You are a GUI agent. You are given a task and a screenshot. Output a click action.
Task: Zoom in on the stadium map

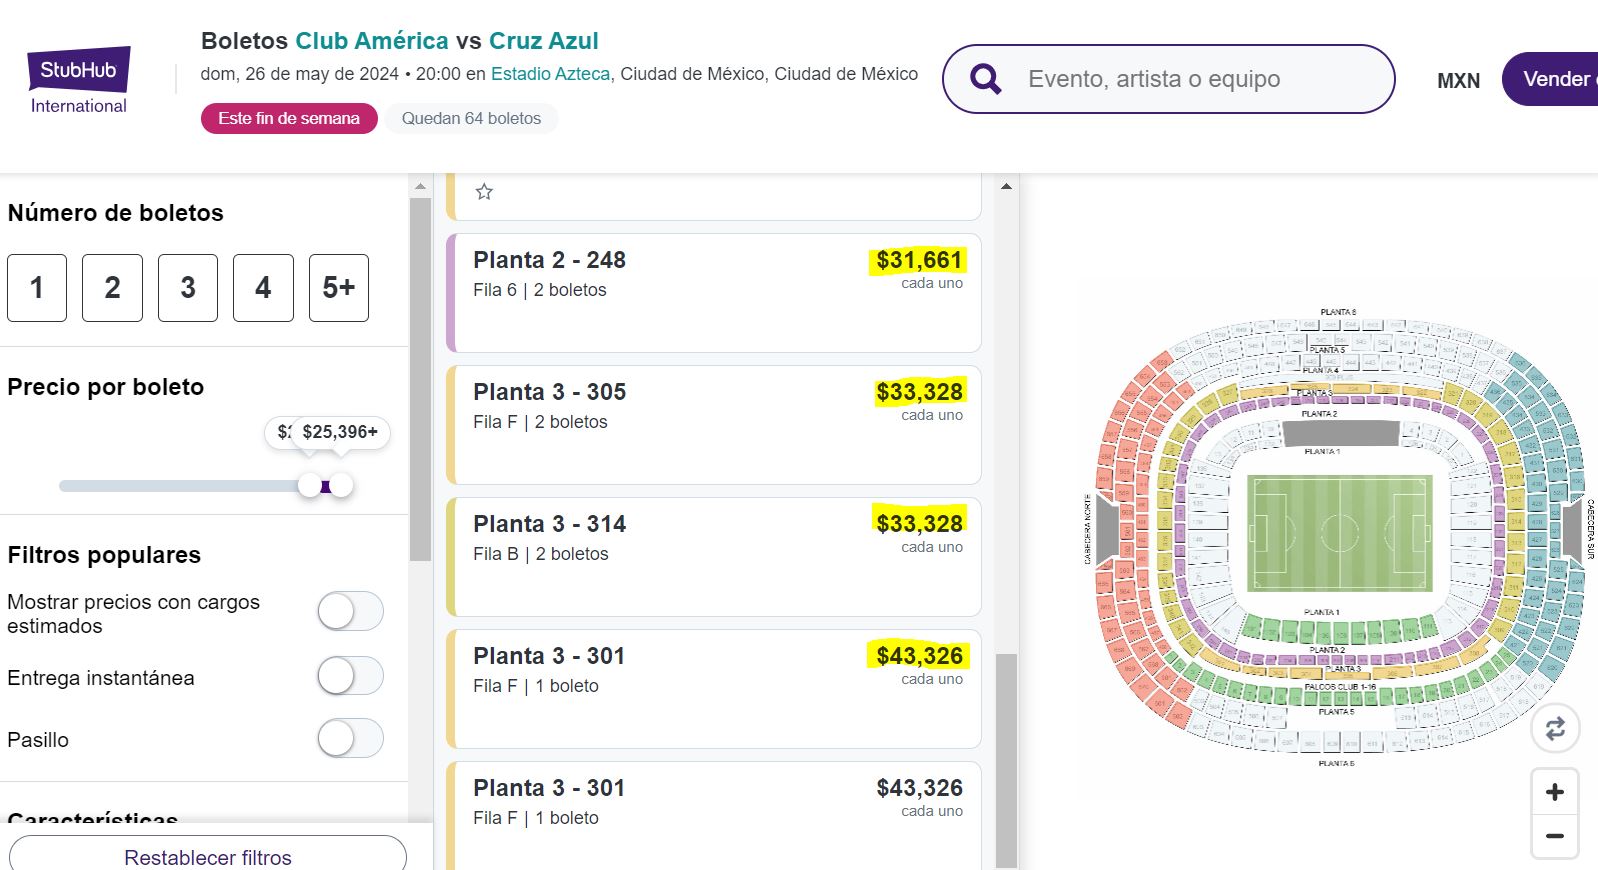point(1555,792)
